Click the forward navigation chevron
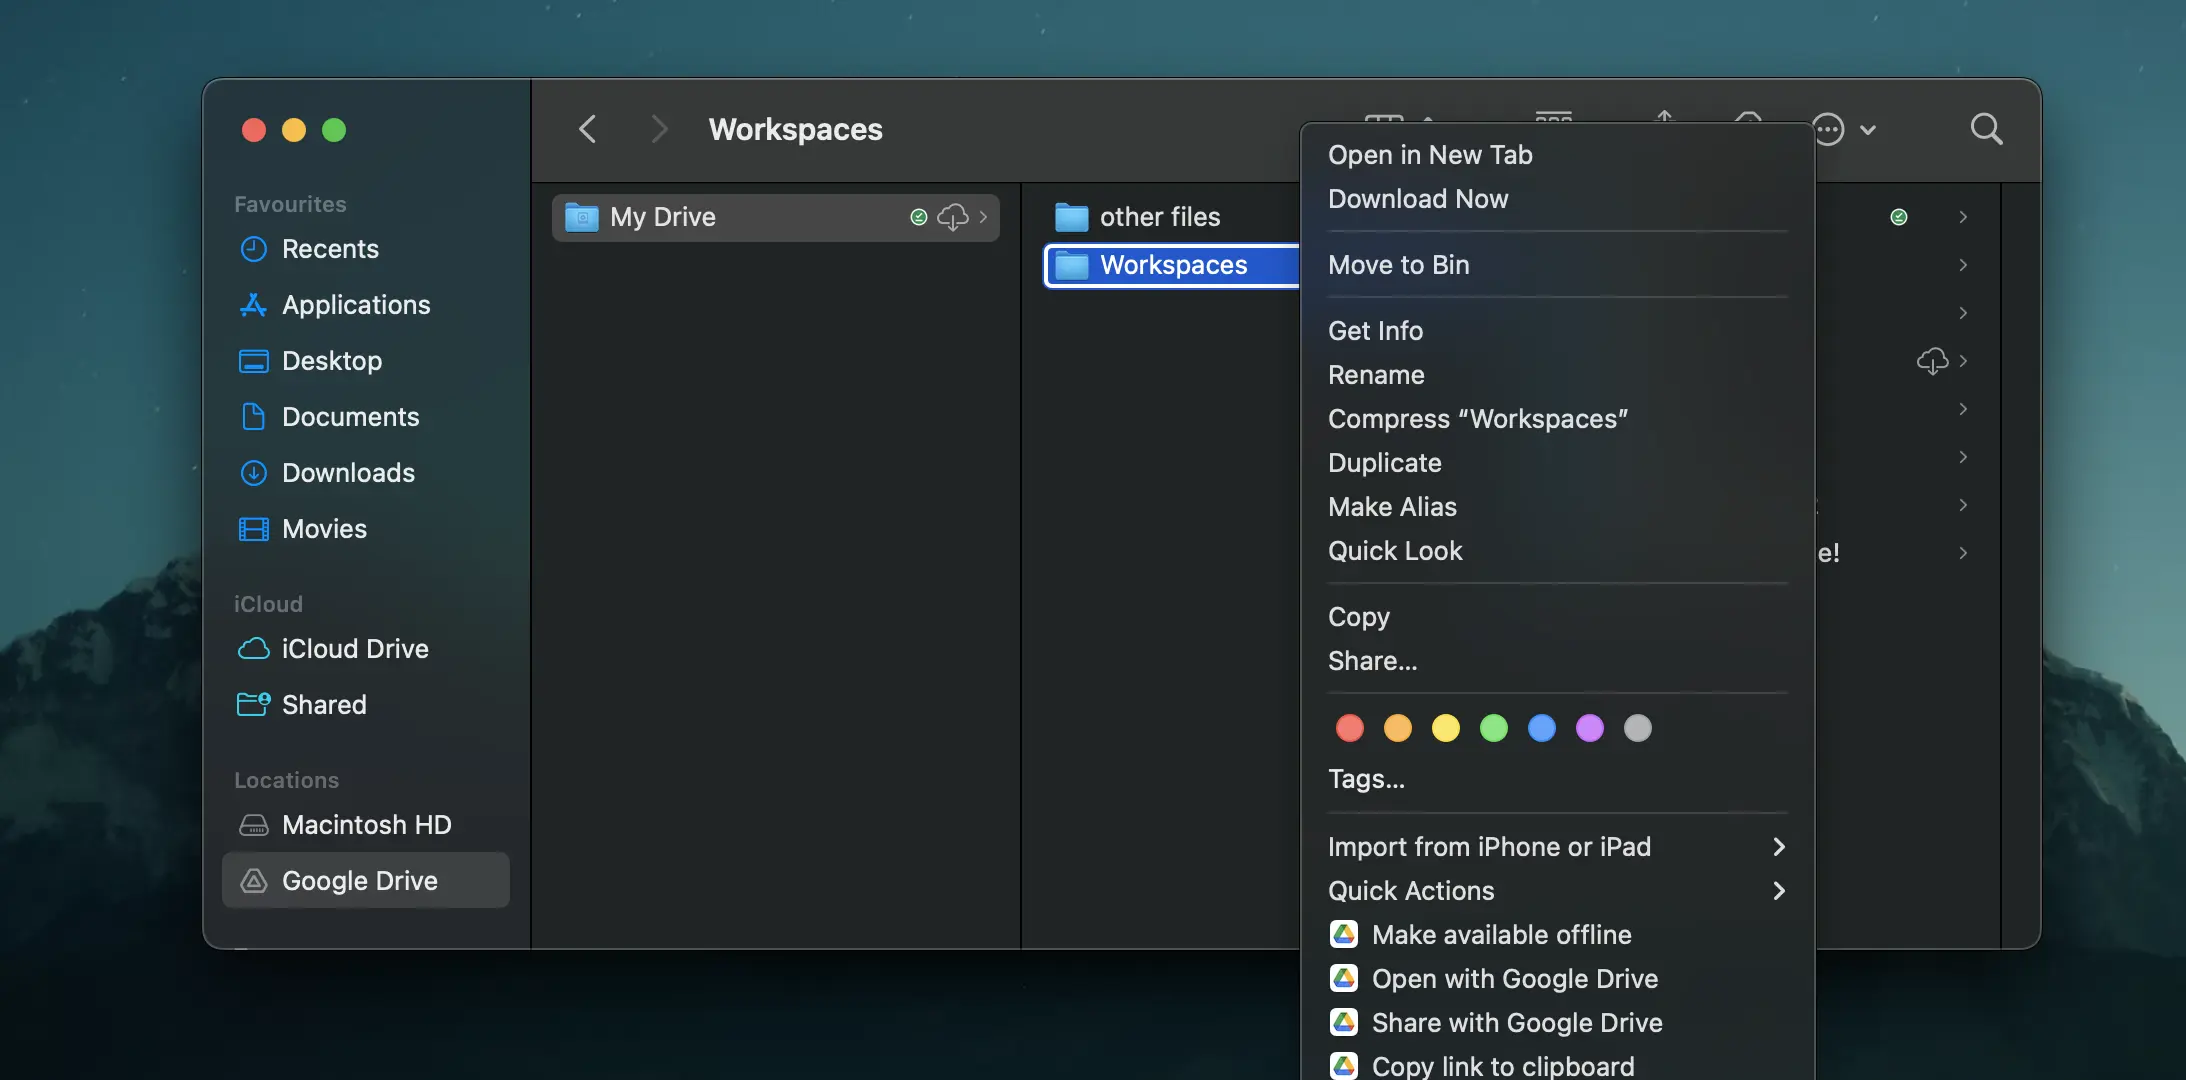 [658, 129]
